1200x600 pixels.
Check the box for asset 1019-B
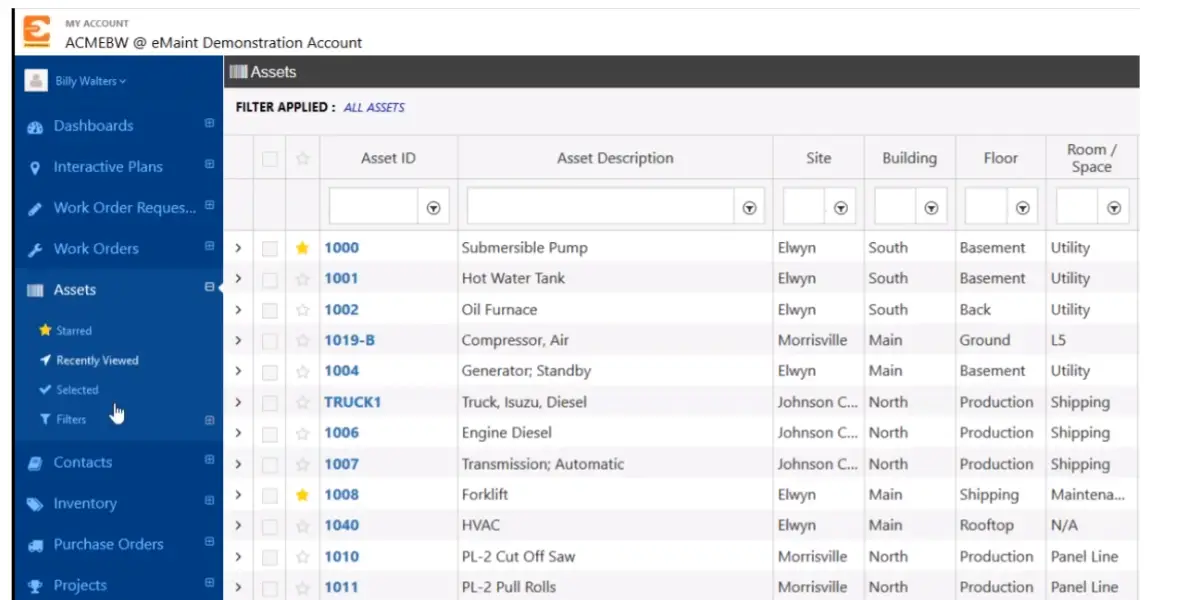click(269, 341)
